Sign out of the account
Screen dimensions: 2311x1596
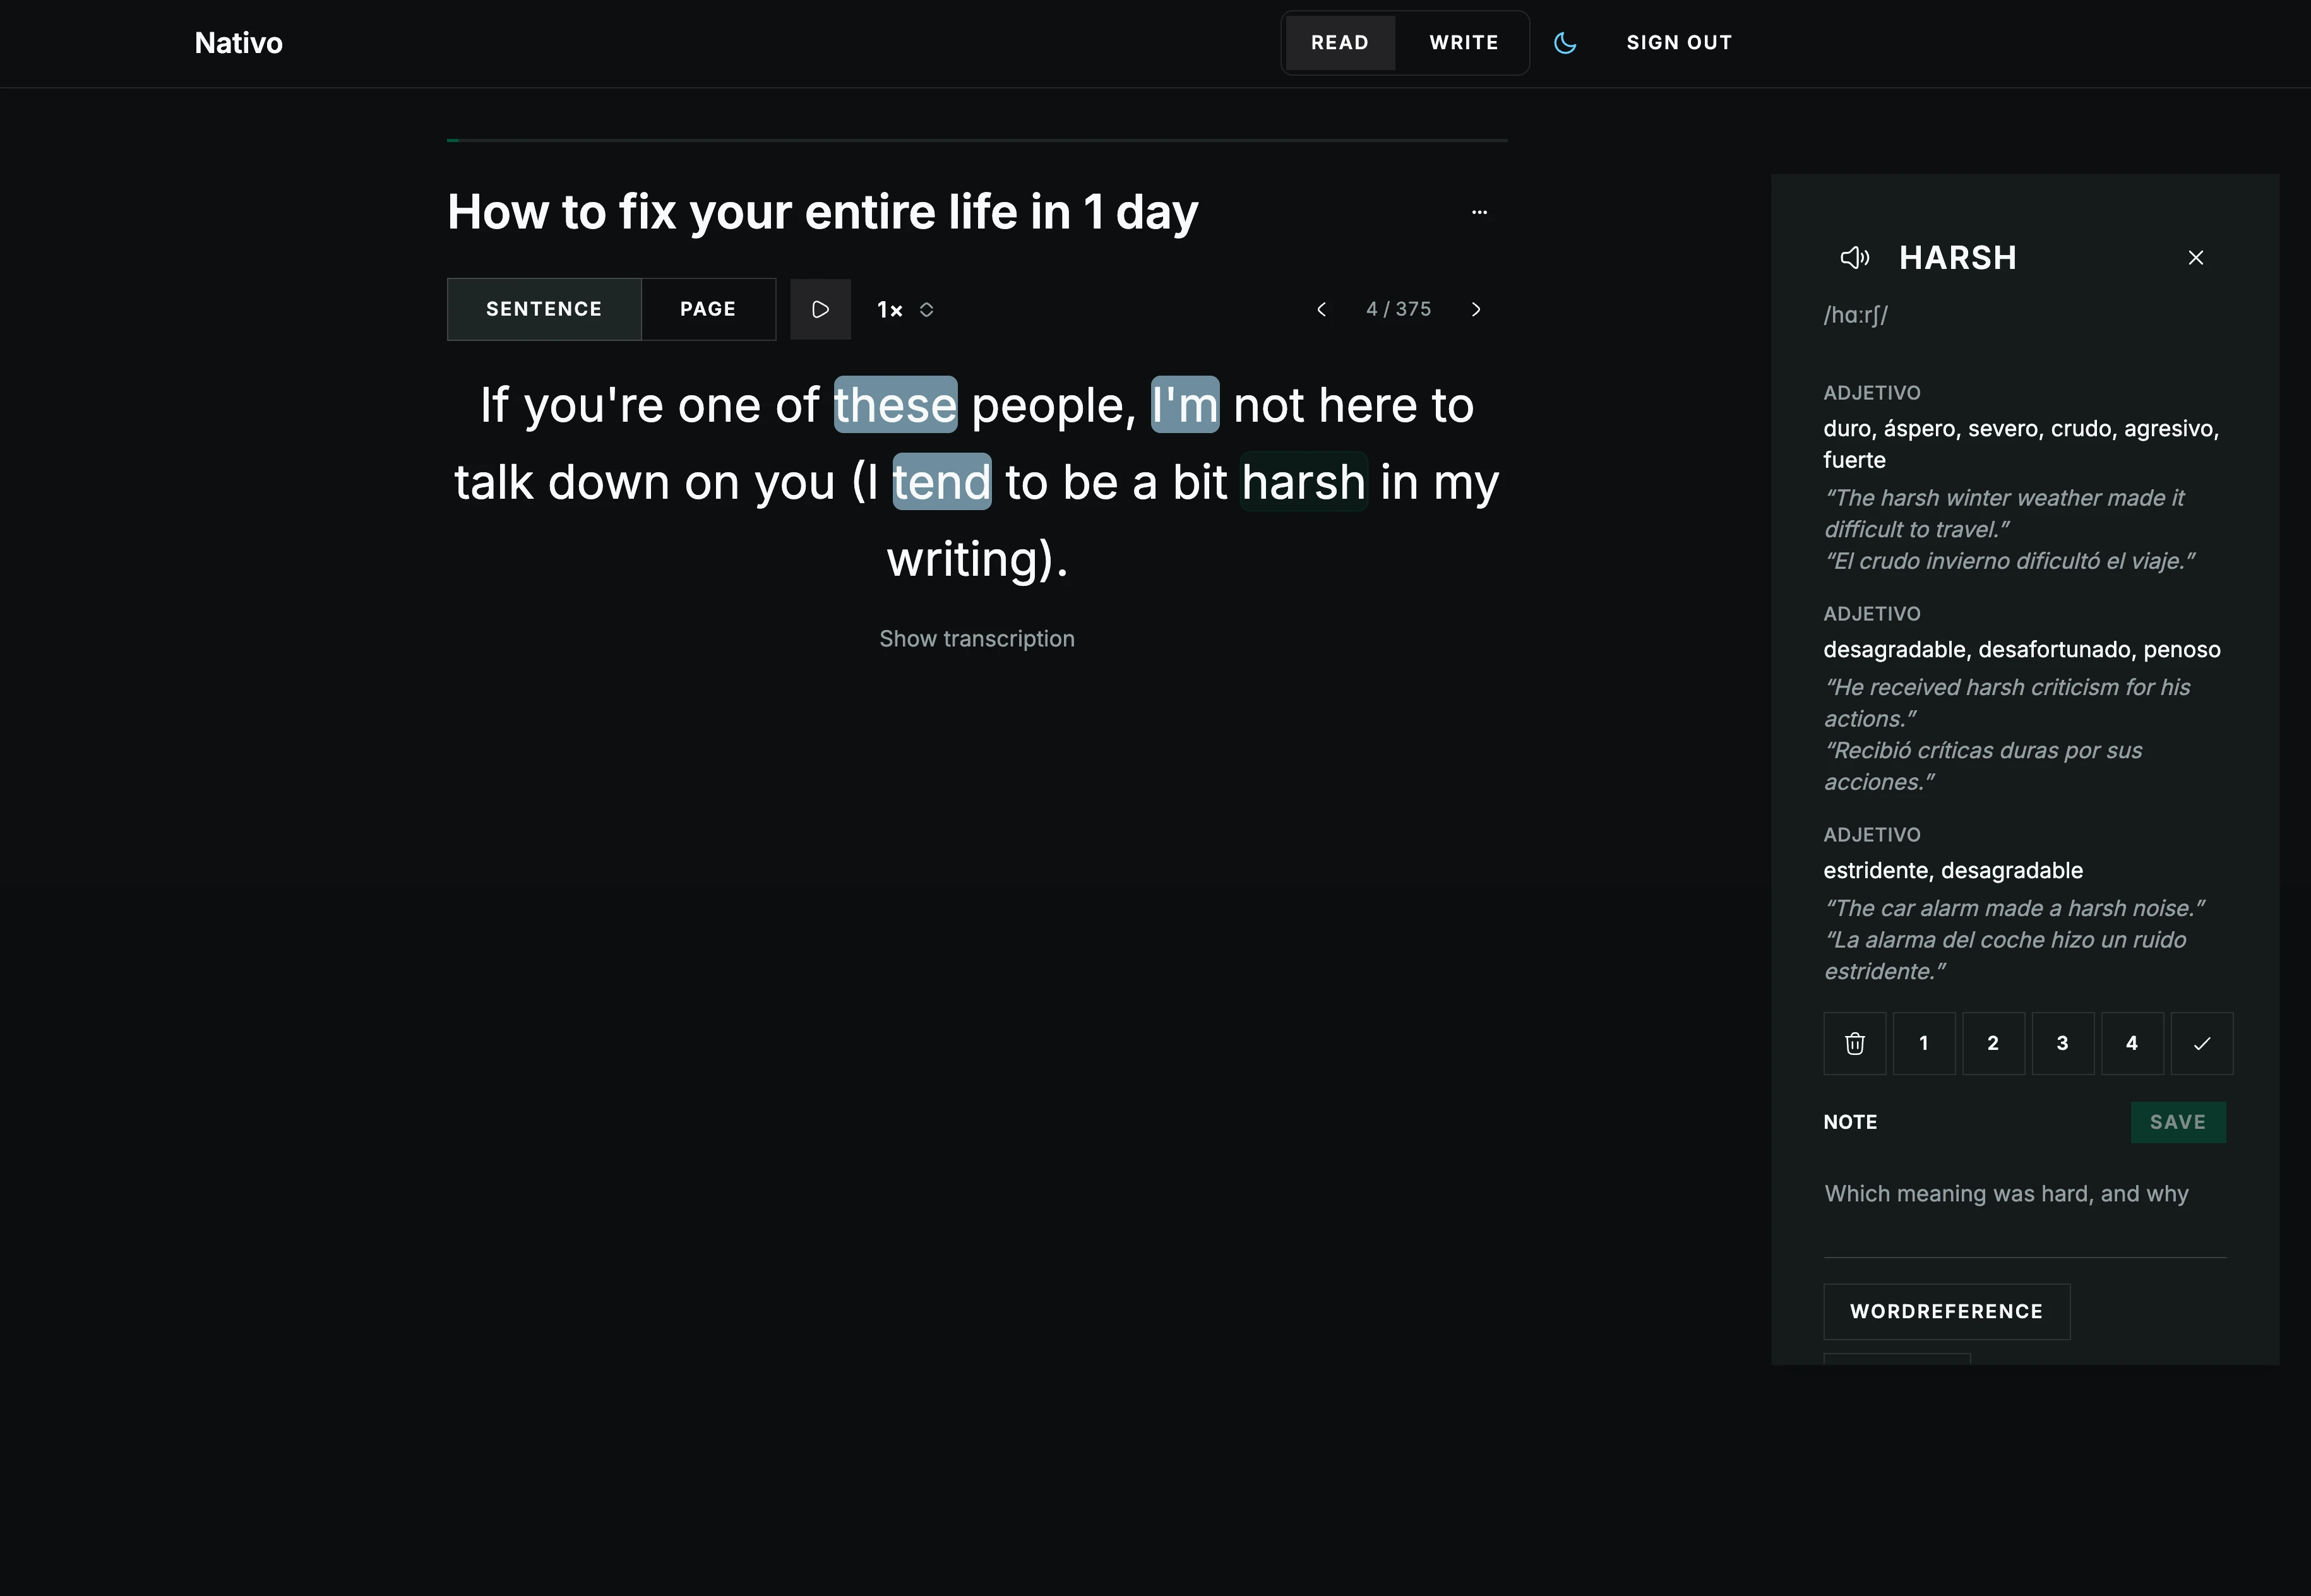[x=1679, y=43]
